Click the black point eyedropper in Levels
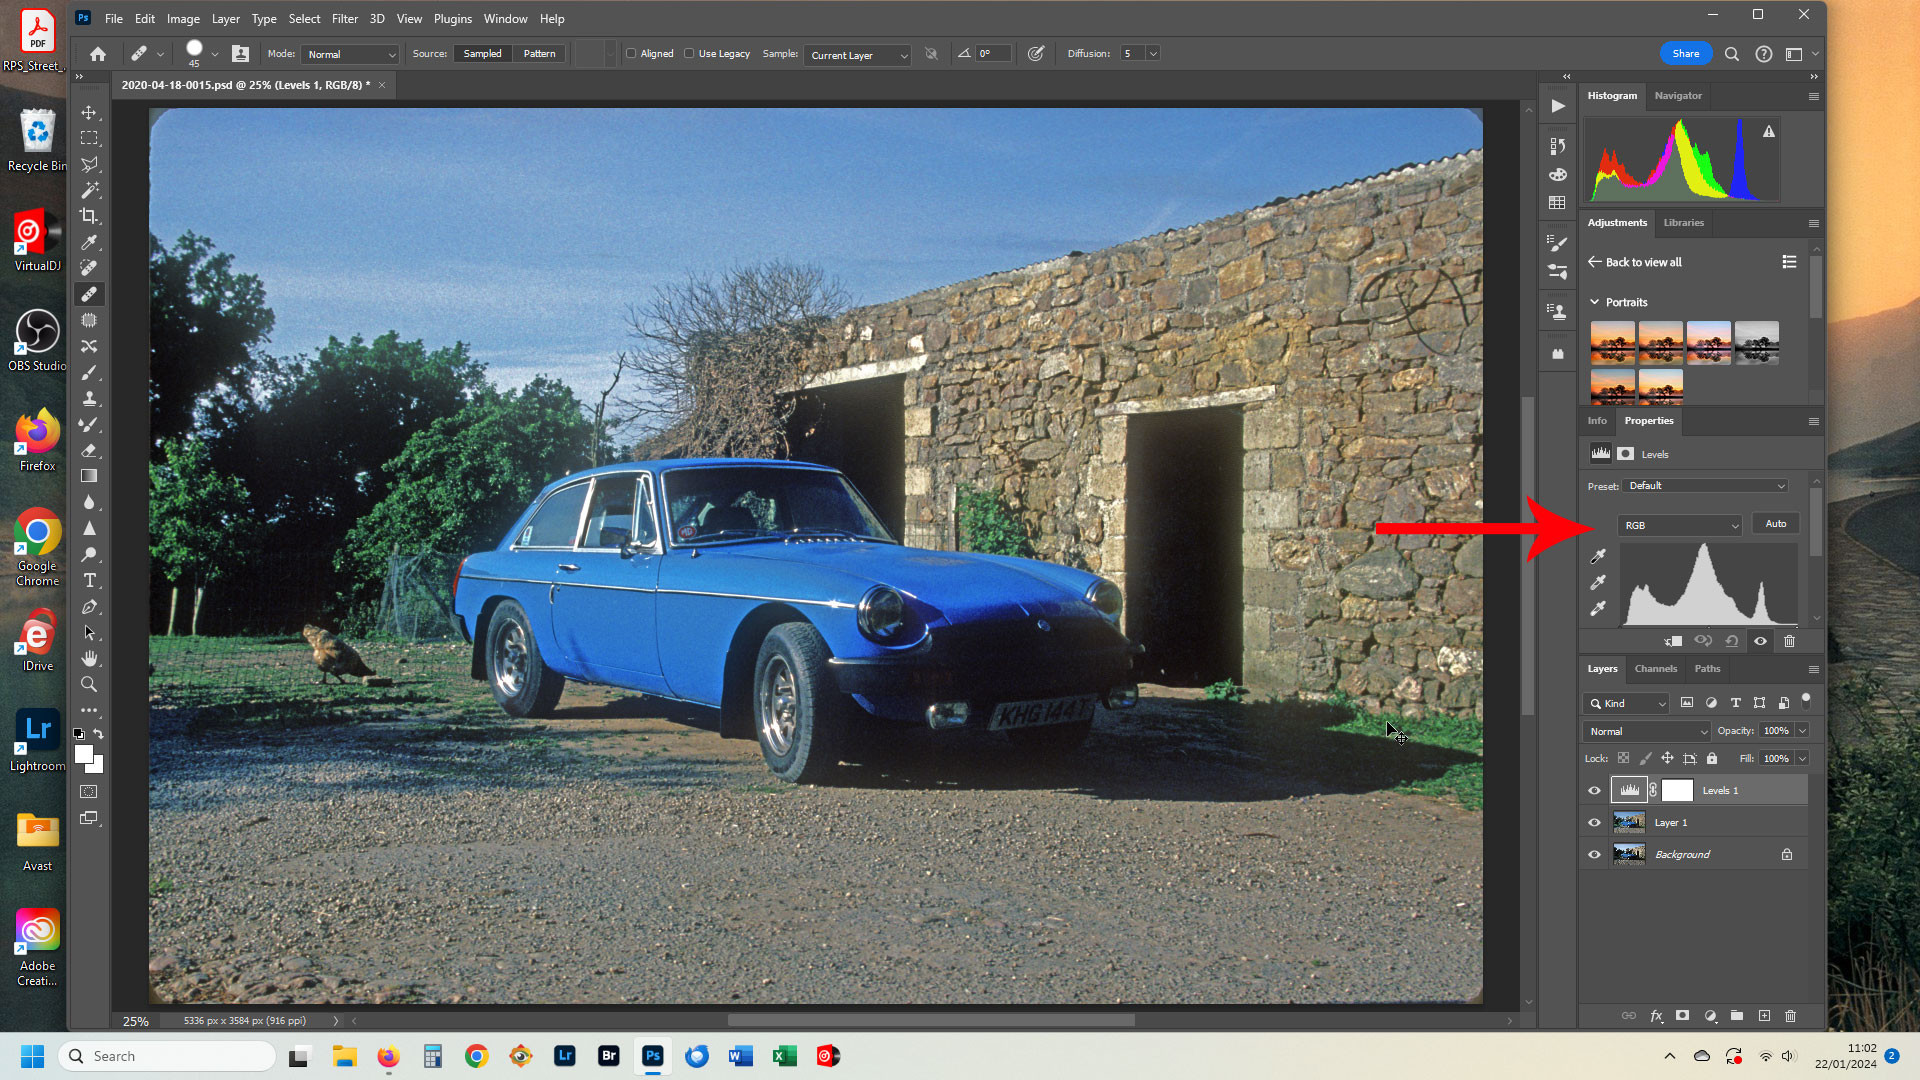This screenshot has height=1080, width=1920. point(1597,557)
